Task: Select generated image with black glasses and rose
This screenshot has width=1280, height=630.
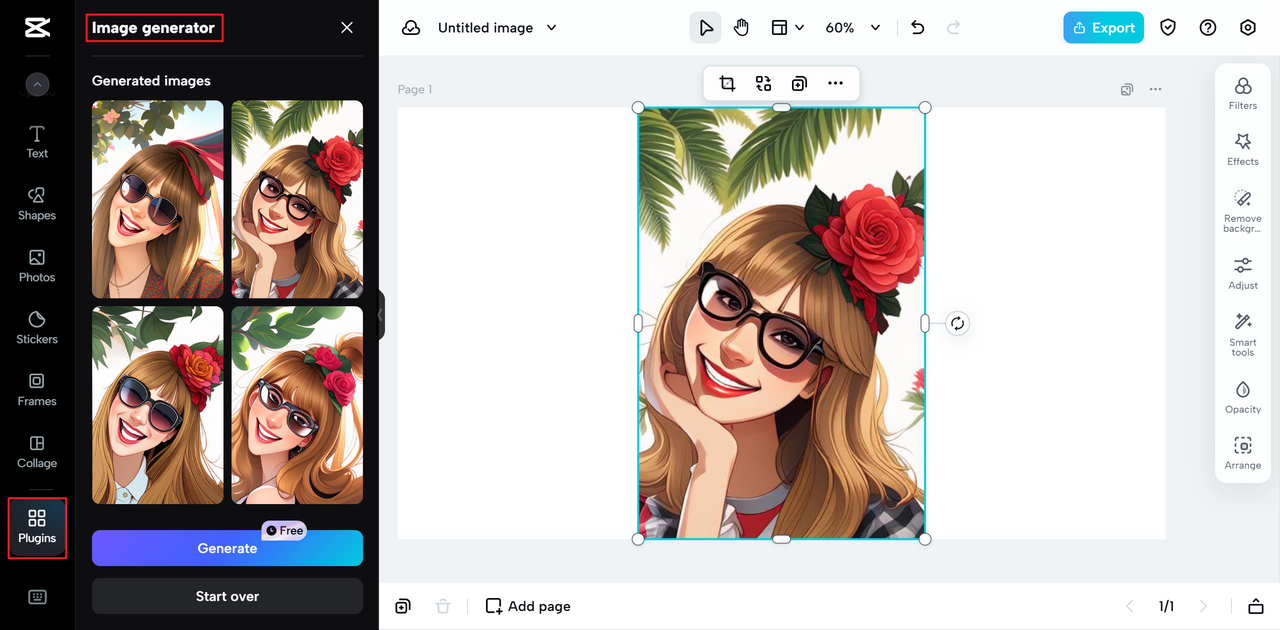Action: pyautogui.click(x=297, y=199)
